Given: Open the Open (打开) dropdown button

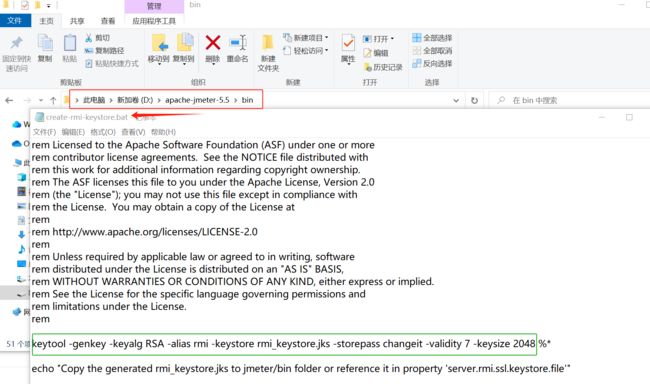Looking at the screenshot, I should click(x=378, y=39).
